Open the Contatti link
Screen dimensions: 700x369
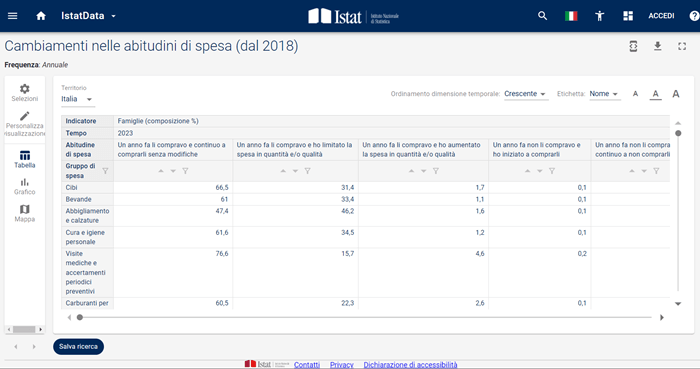pyautogui.click(x=307, y=365)
